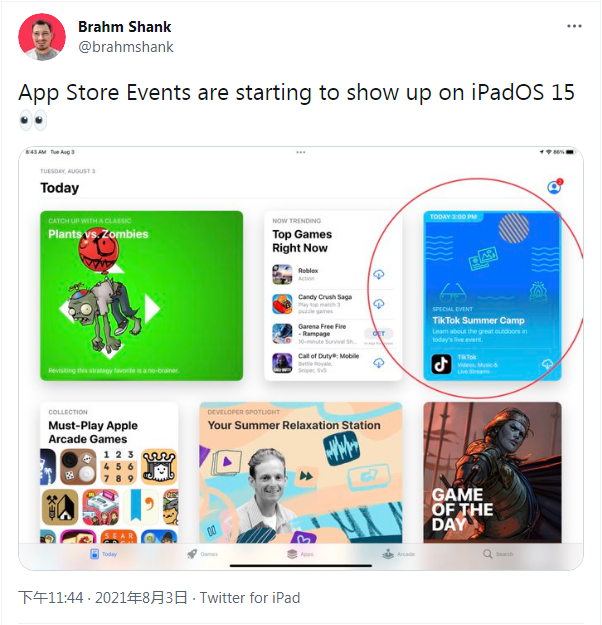Switch to the Games tab
602x625 pixels.
(x=203, y=554)
